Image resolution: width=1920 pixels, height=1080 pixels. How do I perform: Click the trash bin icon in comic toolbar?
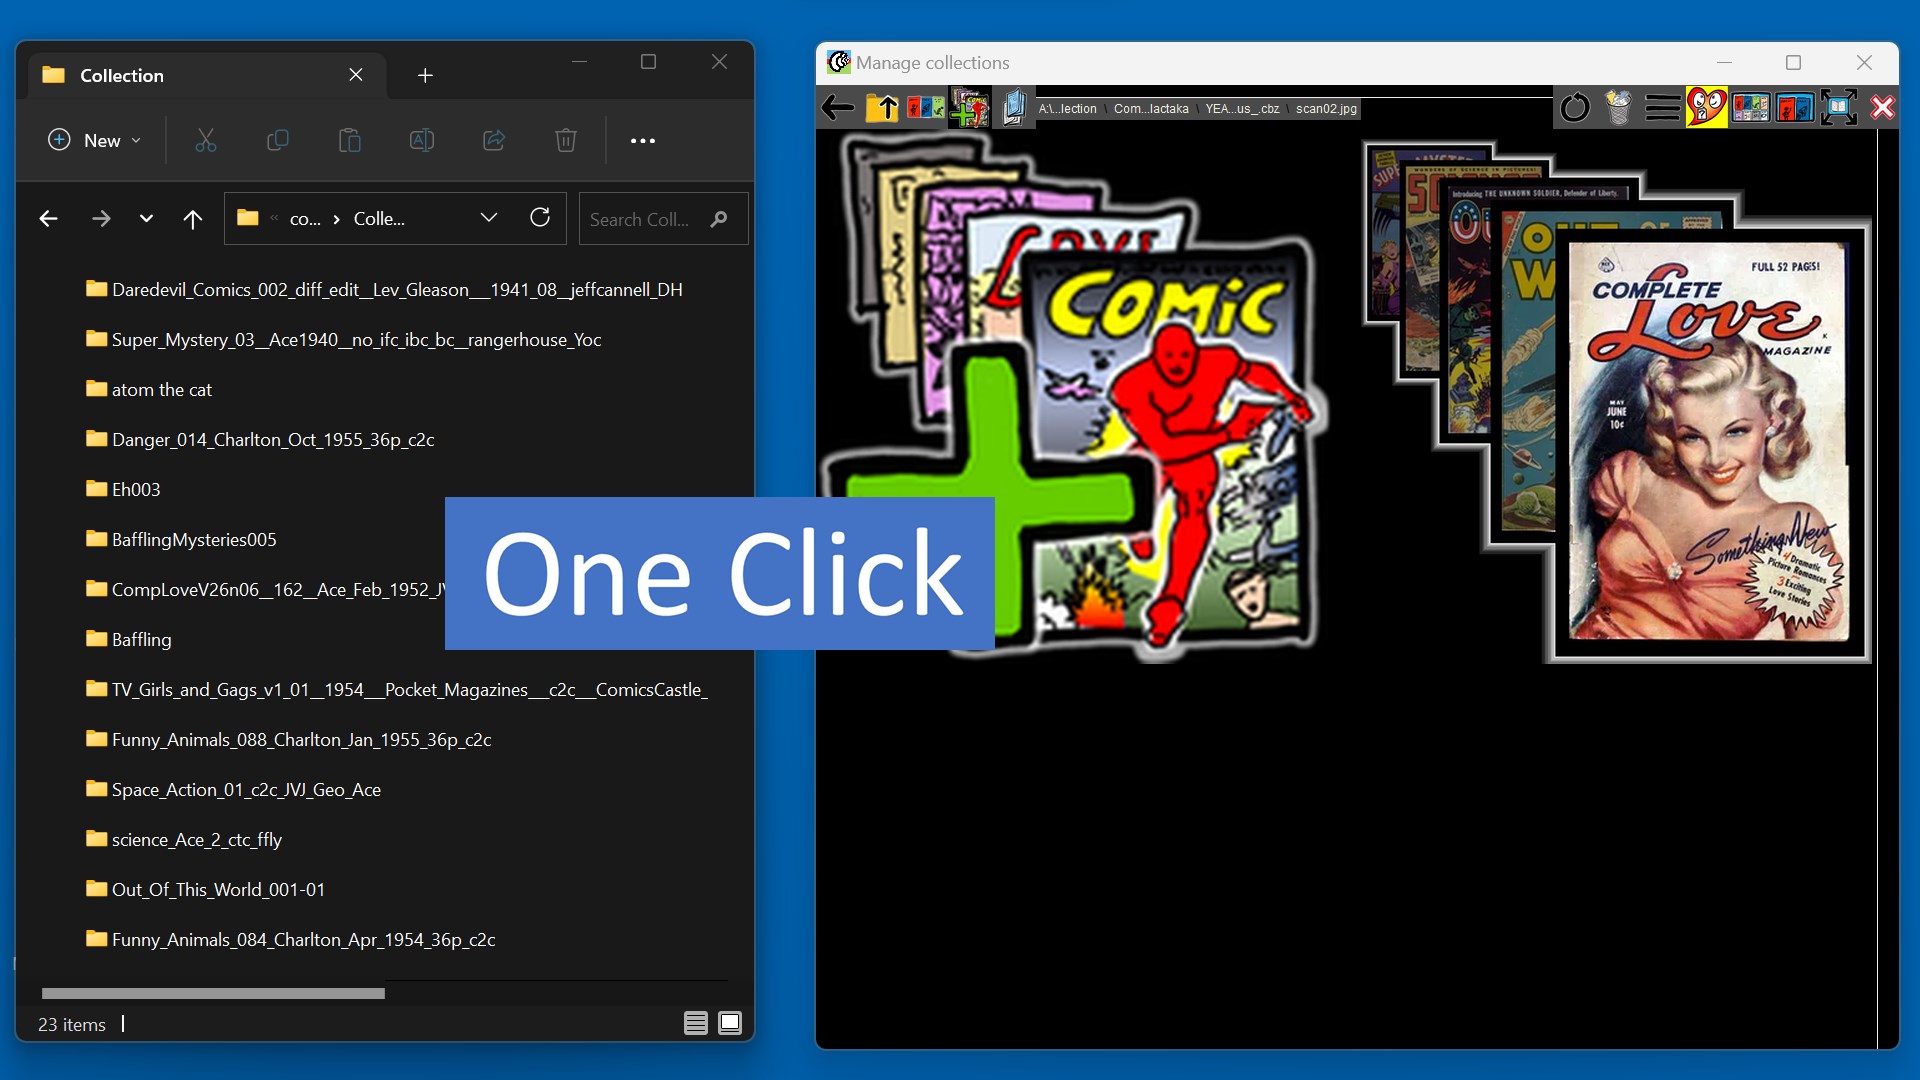pos(1618,107)
